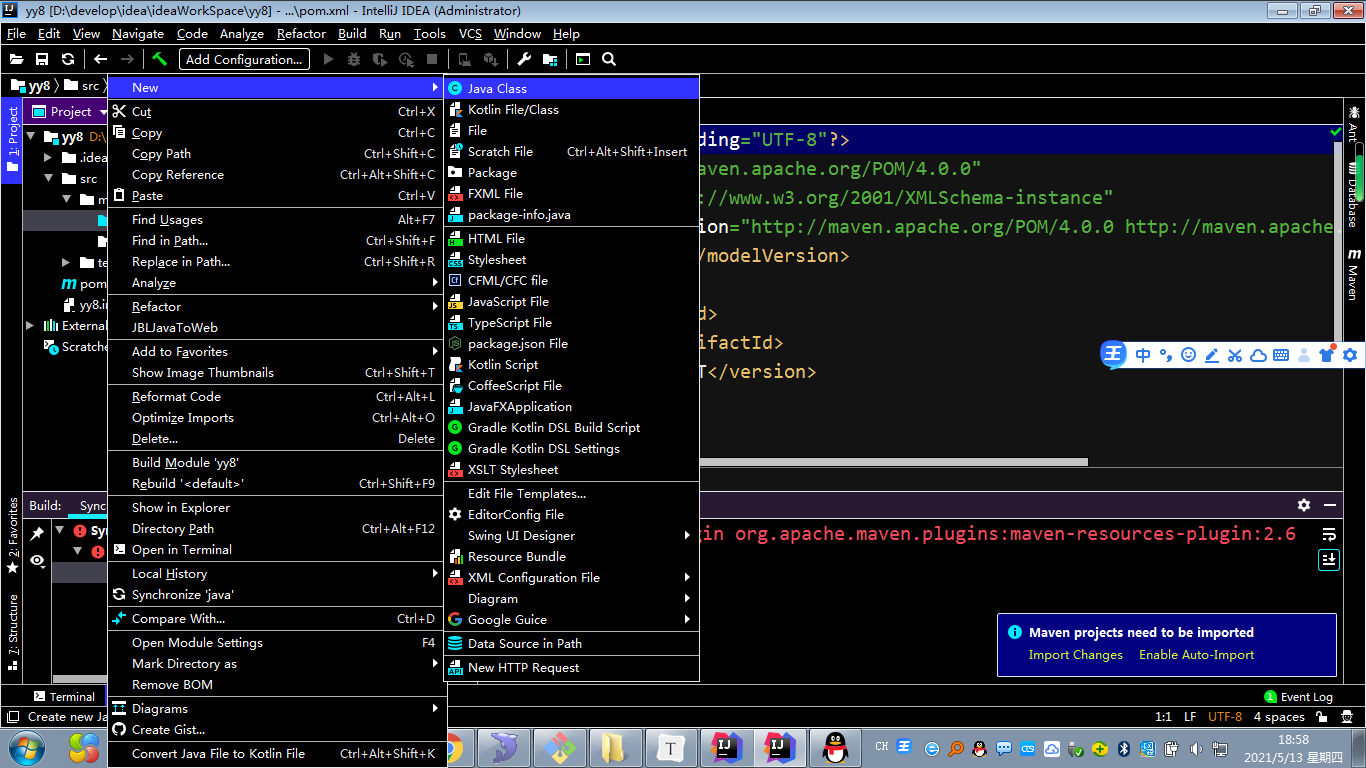The image size is (1366, 768).
Task: Click the Open folder toolbar icon
Action: (16, 60)
